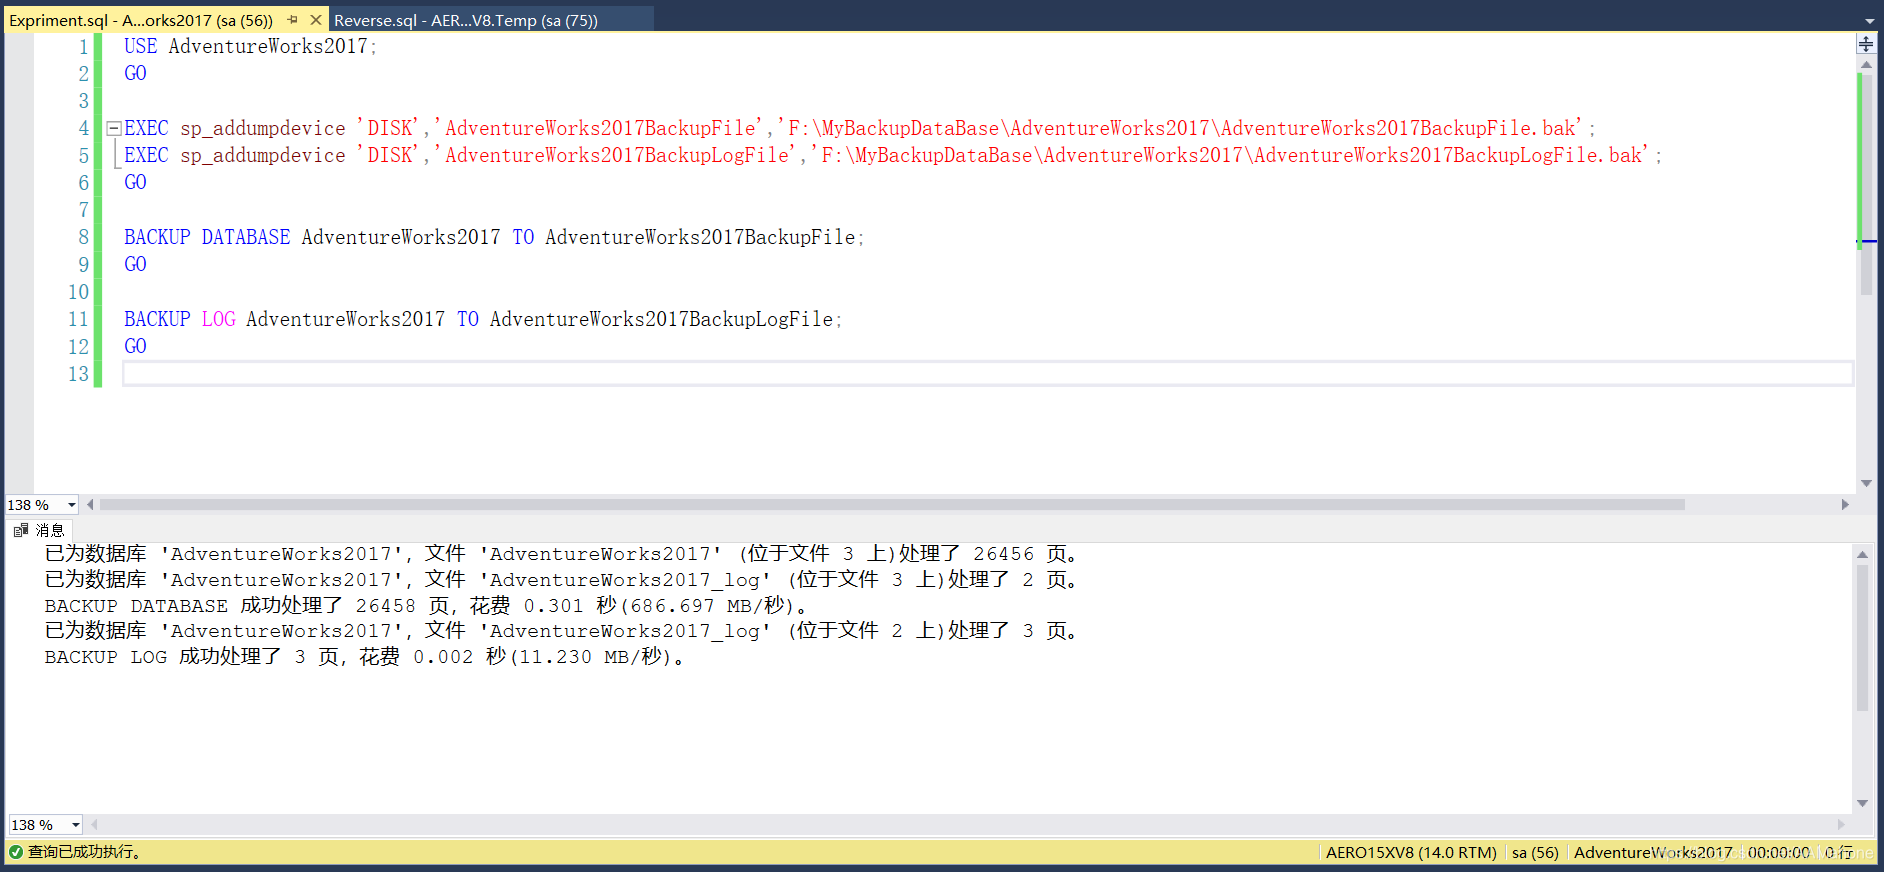1884x872 pixels.
Task: Click the 查询已成功执行 status text
Action: [86, 852]
